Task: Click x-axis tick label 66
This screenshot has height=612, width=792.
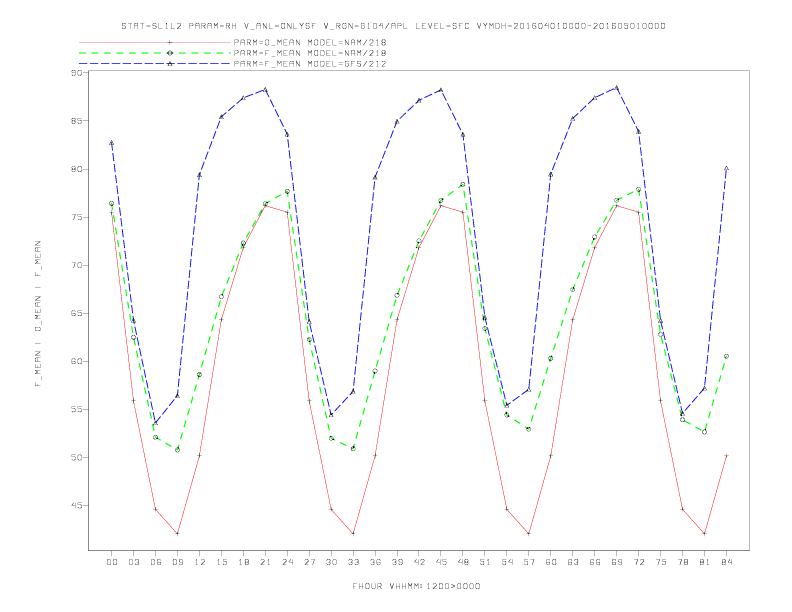Action: (x=595, y=562)
